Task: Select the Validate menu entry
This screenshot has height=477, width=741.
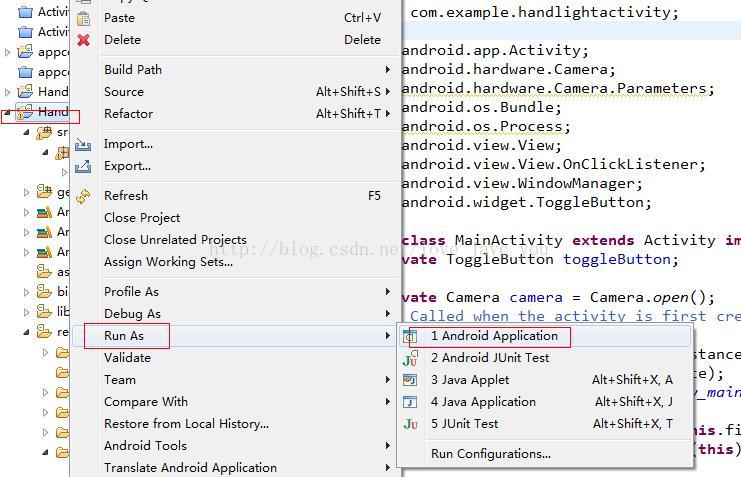Action: [x=127, y=358]
